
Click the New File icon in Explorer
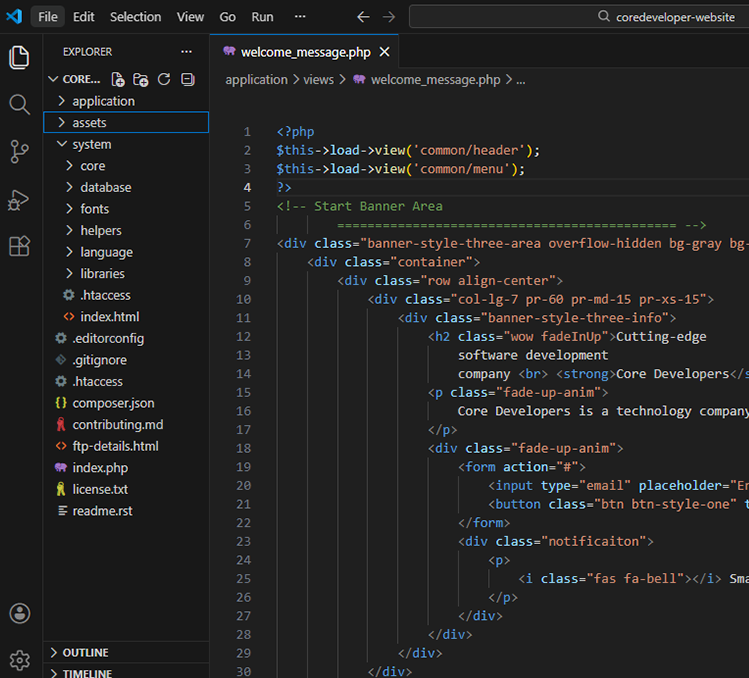click(x=118, y=79)
